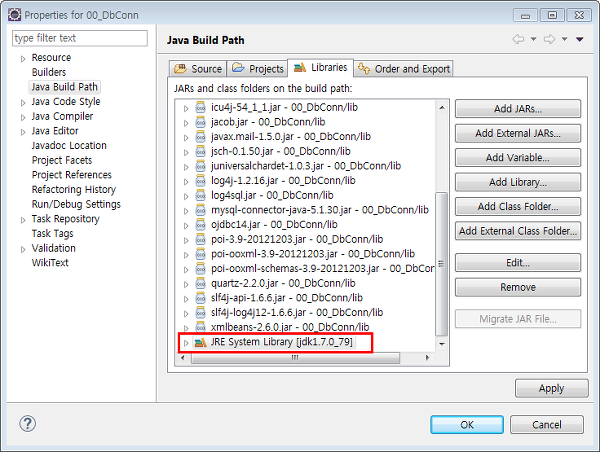
Task: Expand the Task Repository node
Action: click(23, 220)
